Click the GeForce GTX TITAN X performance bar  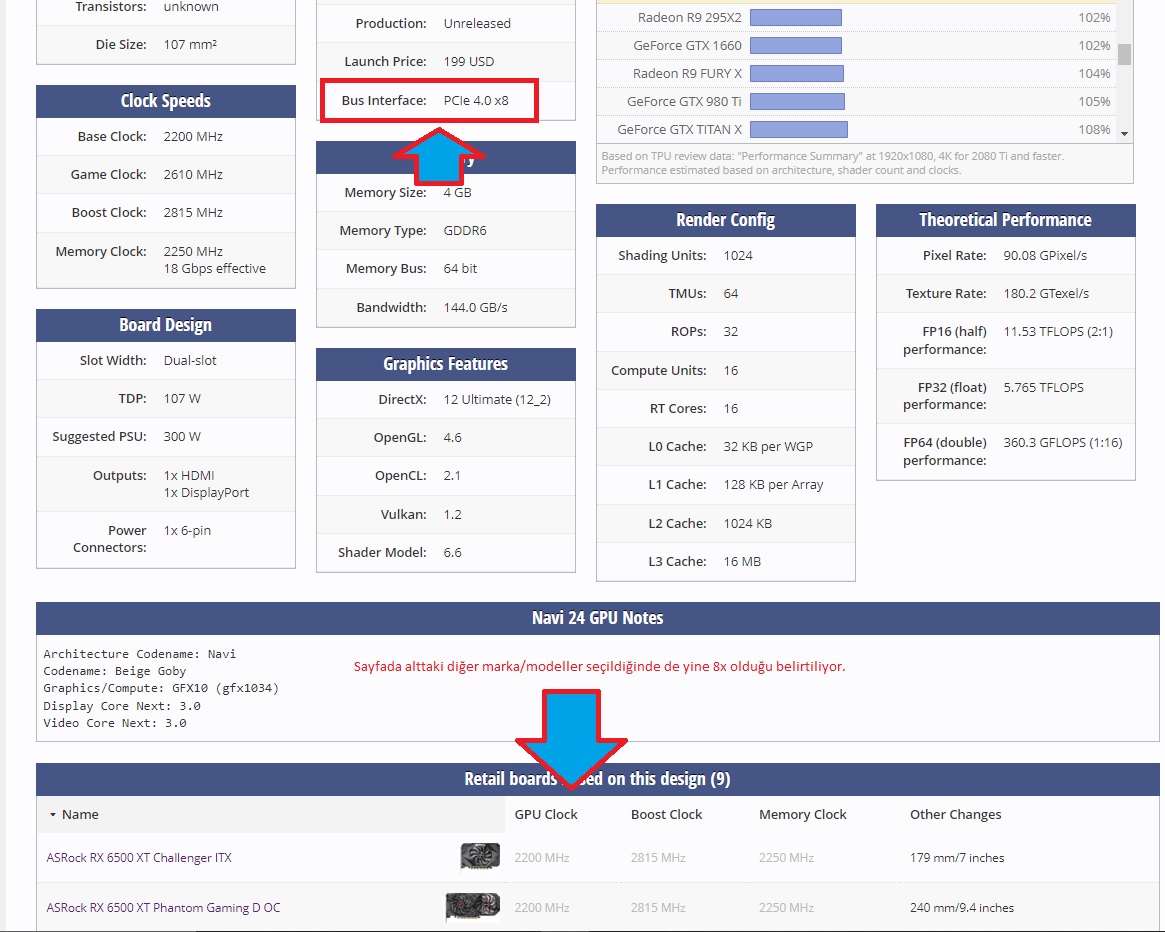click(799, 129)
